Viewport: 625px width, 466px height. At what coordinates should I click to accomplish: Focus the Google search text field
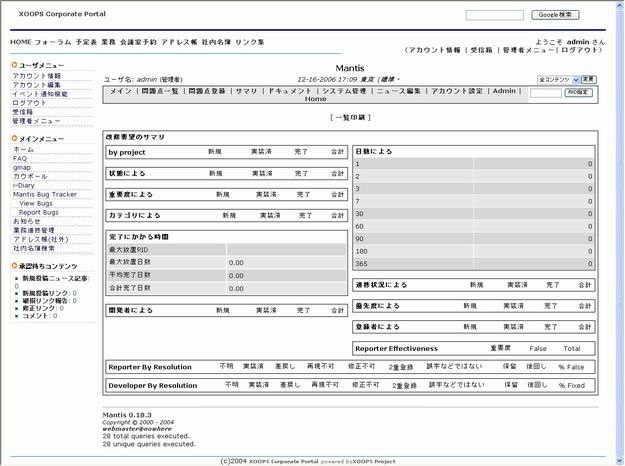[494, 16]
